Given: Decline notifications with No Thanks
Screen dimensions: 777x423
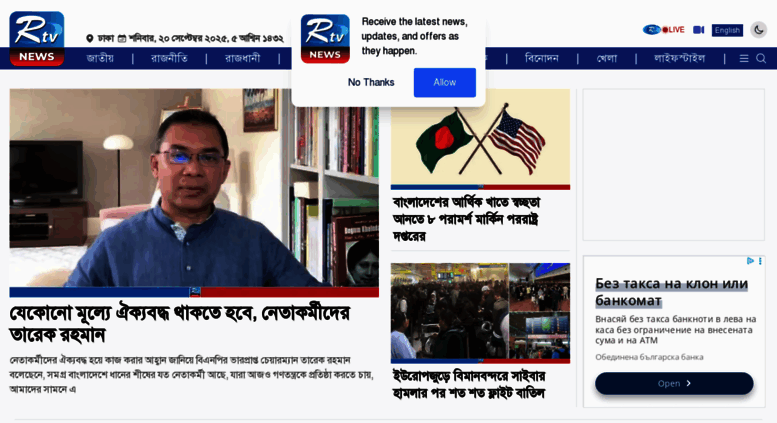Looking at the screenshot, I should [x=371, y=82].
